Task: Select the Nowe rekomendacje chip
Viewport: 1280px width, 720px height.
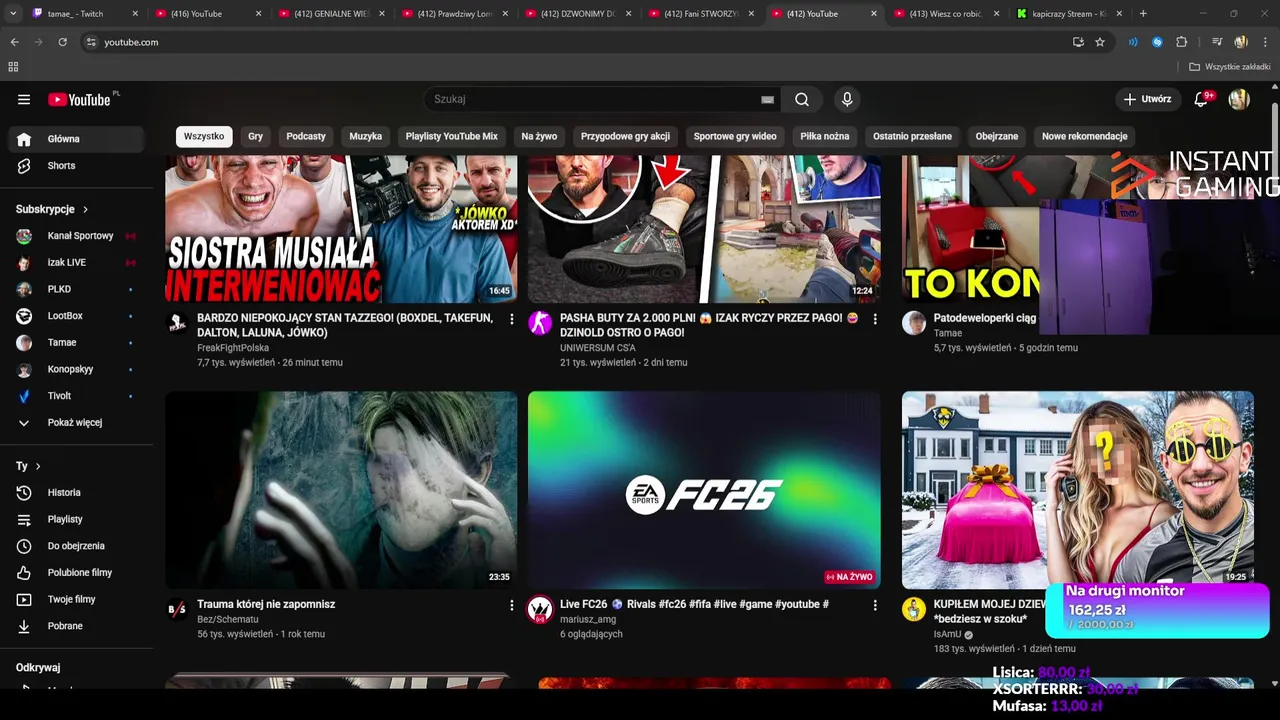Action: coord(1085,136)
